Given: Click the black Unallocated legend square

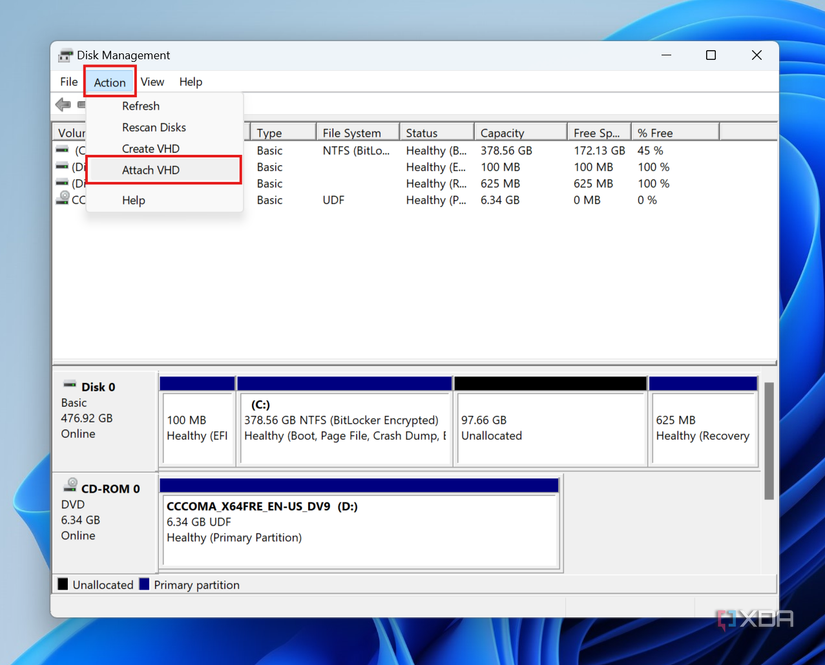Looking at the screenshot, I should 62,584.
